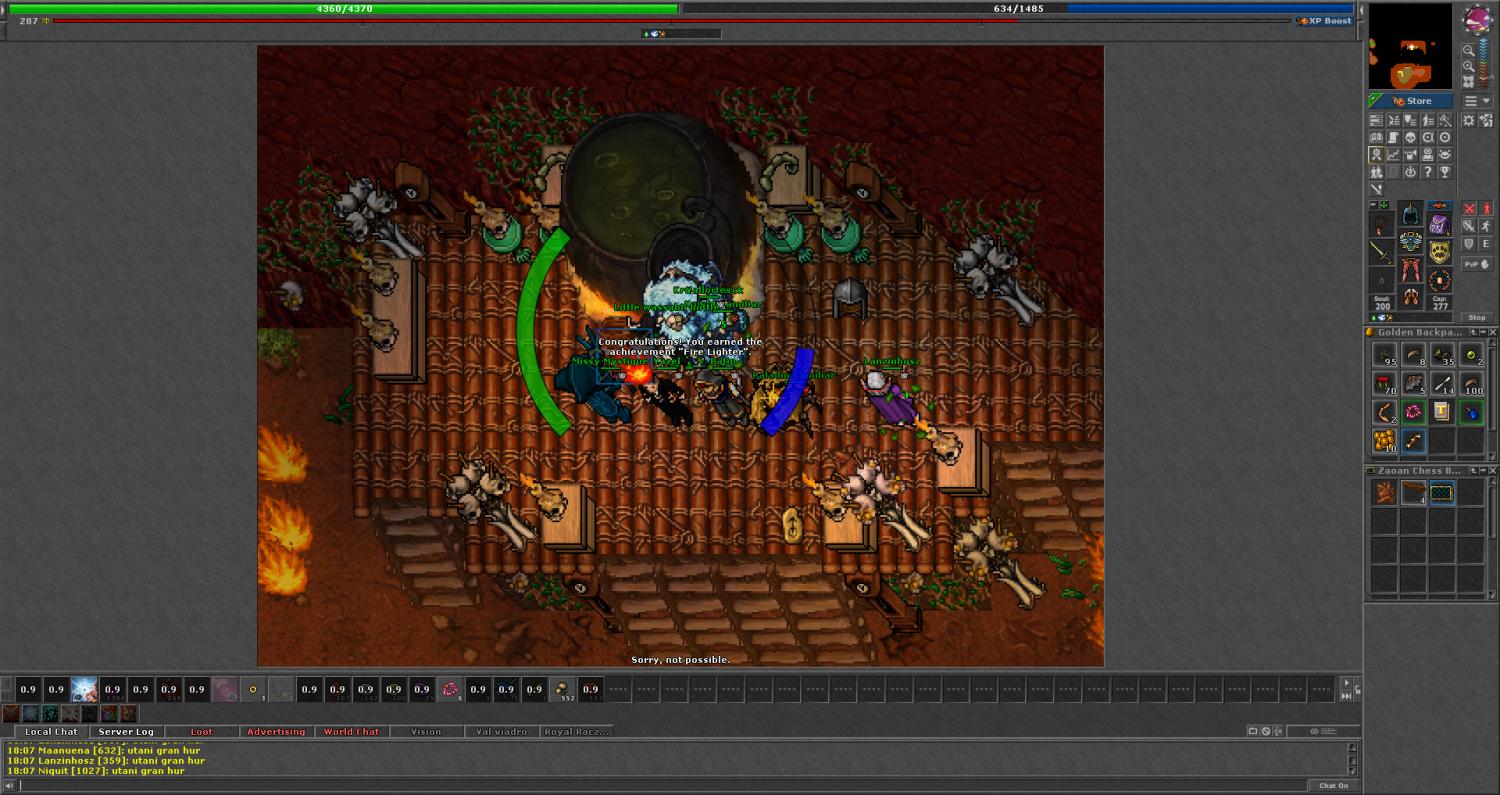Screen dimensions: 1500x795
Task: Select the red legs armor slot
Action: 1411,270
